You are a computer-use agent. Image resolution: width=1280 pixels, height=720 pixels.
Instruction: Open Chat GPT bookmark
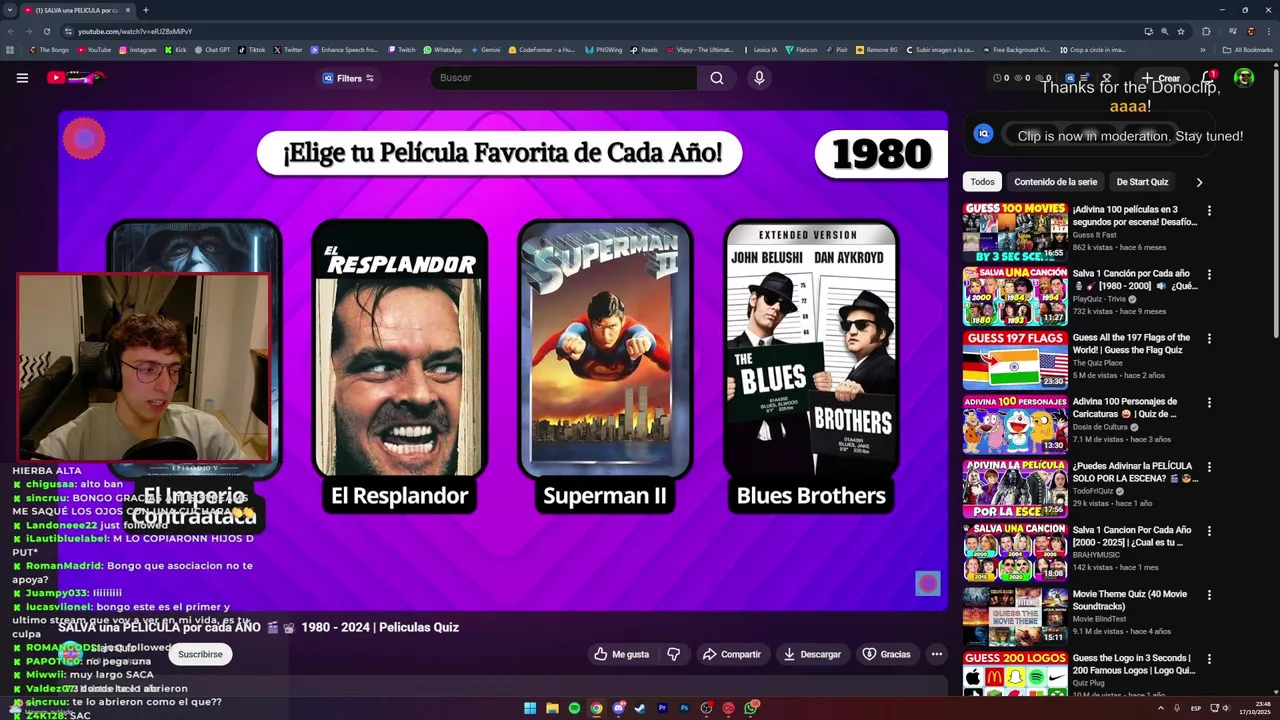[x=212, y=49]
